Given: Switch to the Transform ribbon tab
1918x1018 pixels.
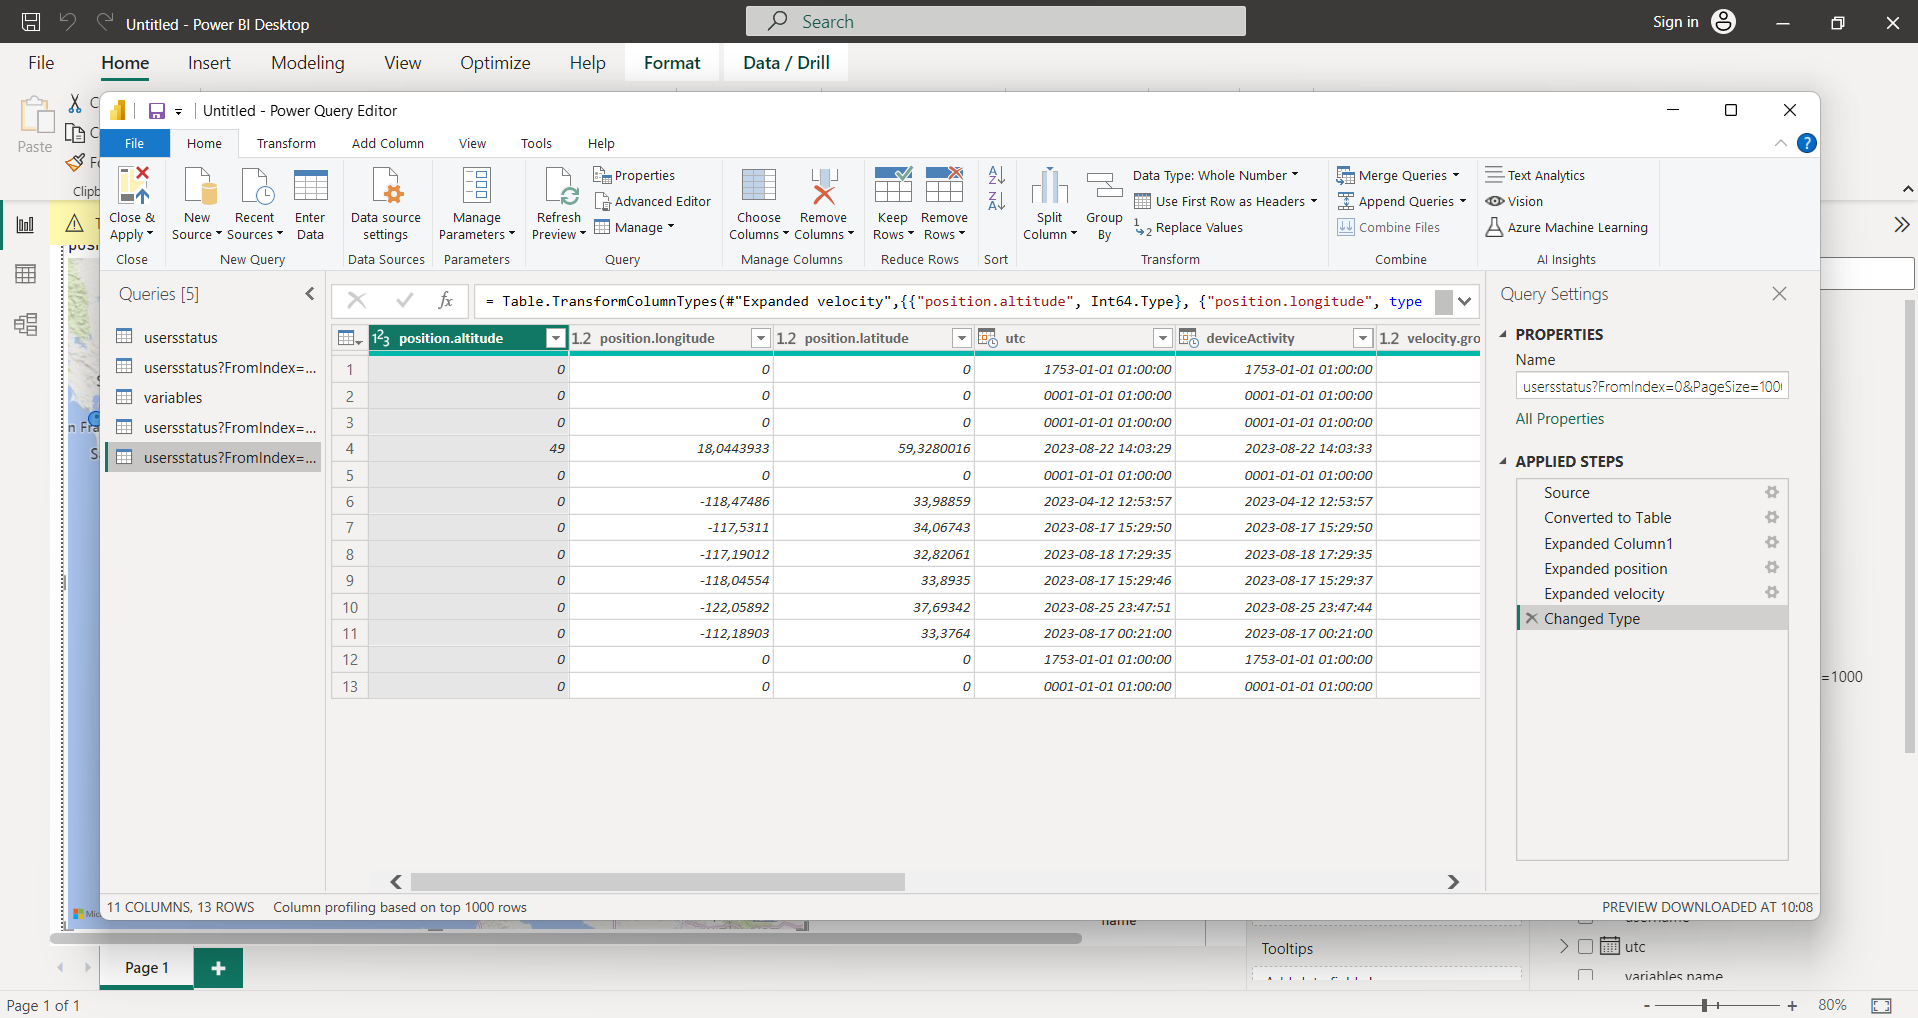Looking at the screenshot, I should (x=286, y=143).
